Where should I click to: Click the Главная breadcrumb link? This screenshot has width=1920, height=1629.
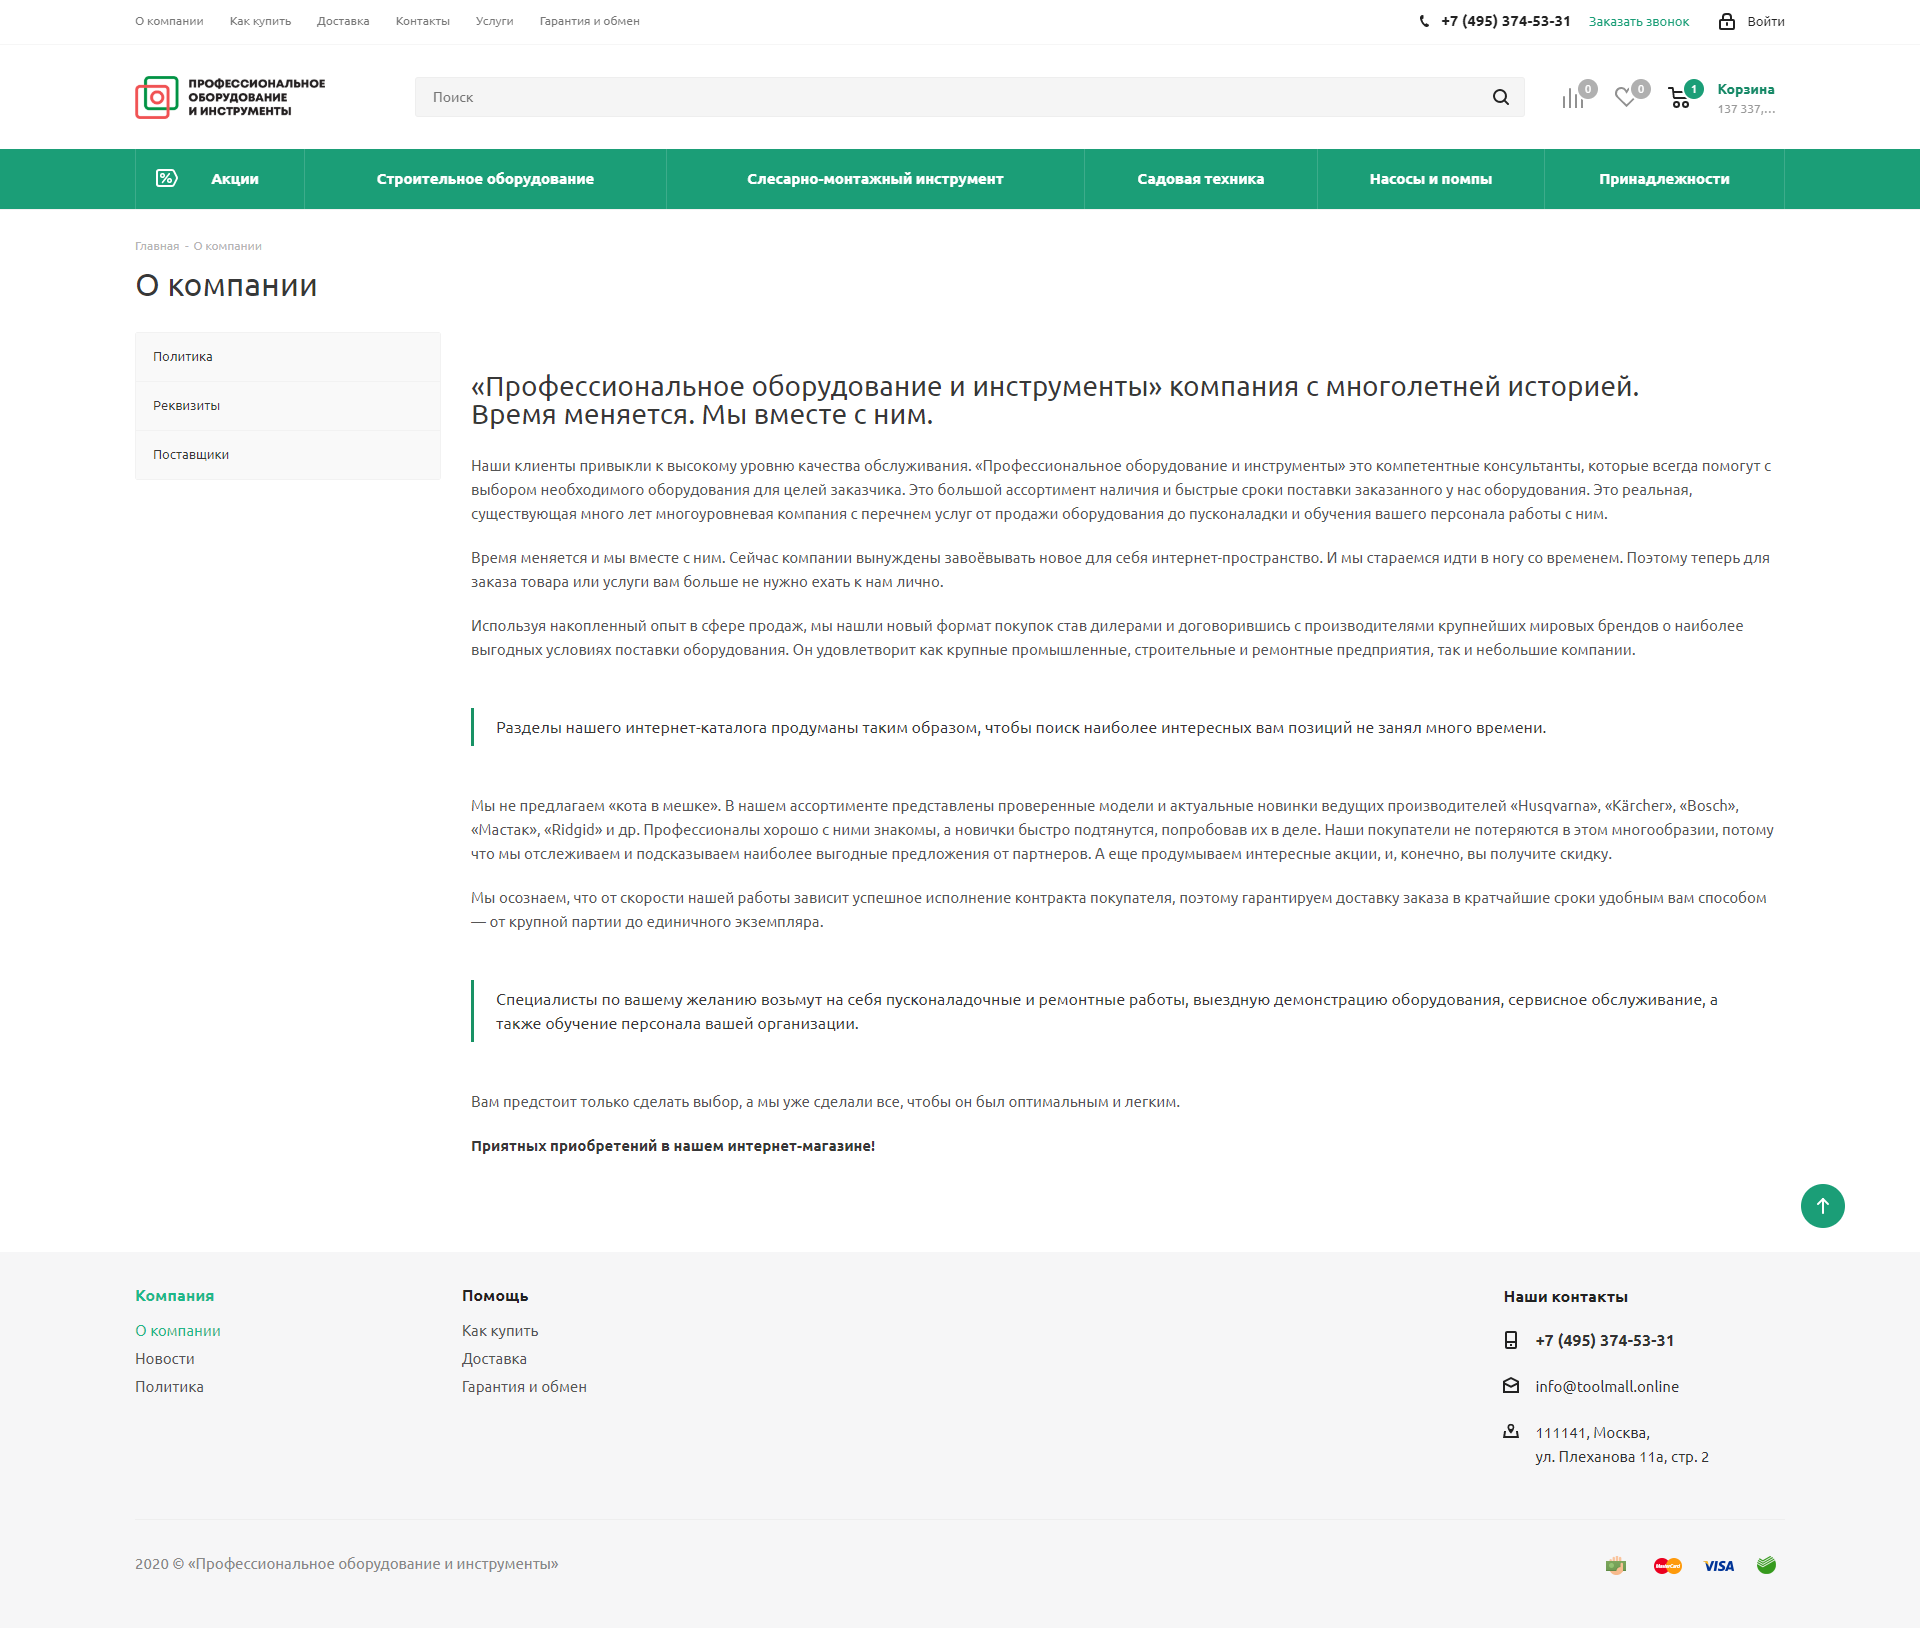point(157,246)
